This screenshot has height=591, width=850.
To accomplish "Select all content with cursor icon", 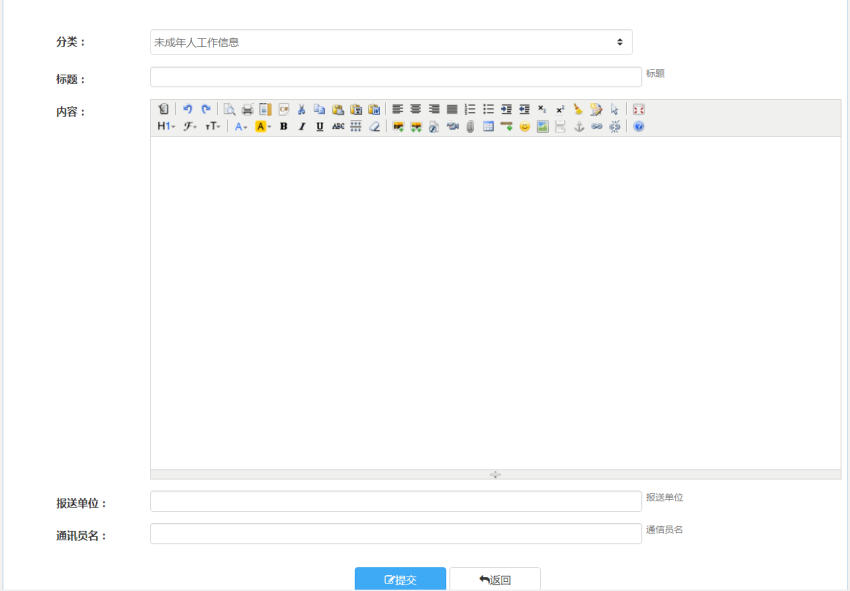I will (x=614, y=109).
